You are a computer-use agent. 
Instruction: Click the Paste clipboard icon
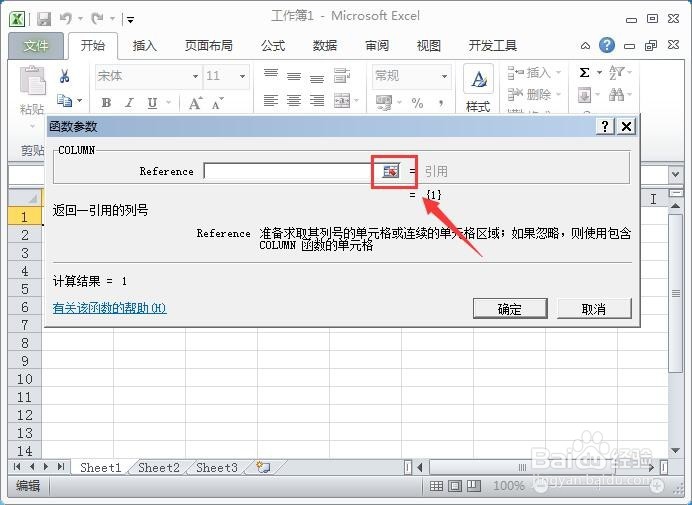[x=33, y=80]
